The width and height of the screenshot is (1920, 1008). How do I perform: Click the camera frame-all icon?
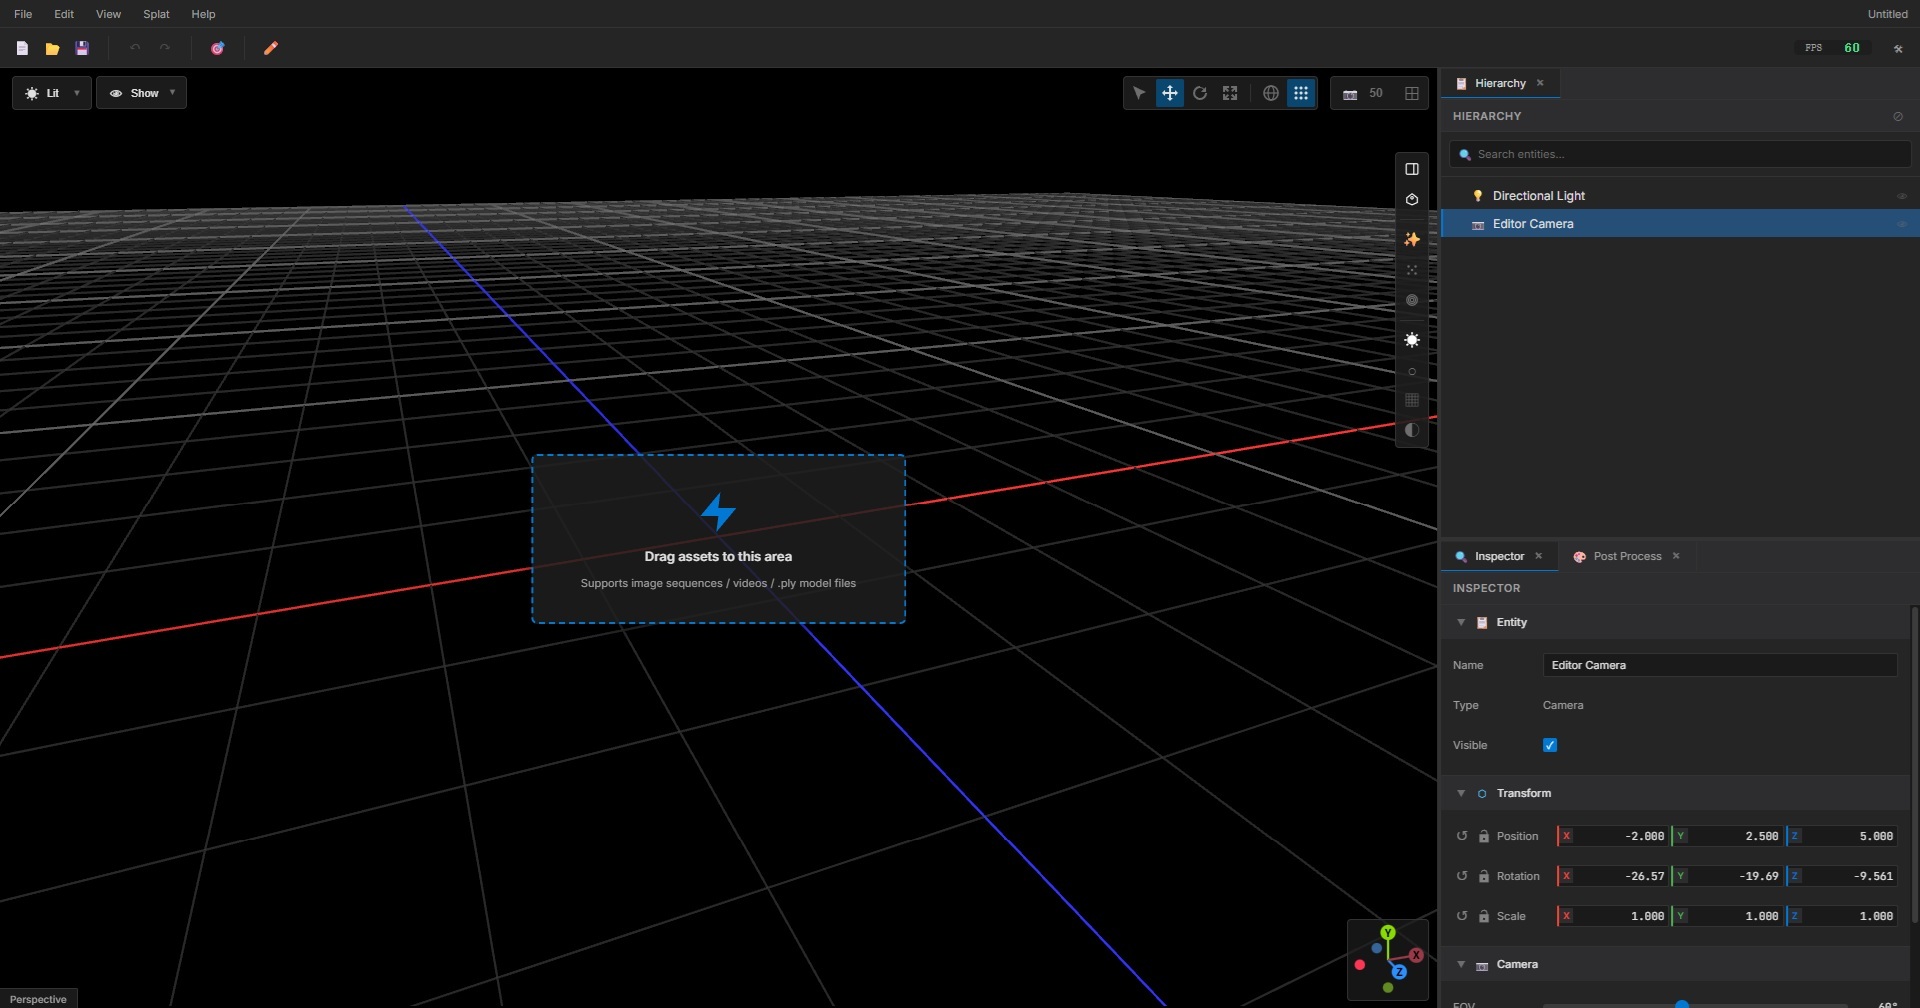[1229, 92]
